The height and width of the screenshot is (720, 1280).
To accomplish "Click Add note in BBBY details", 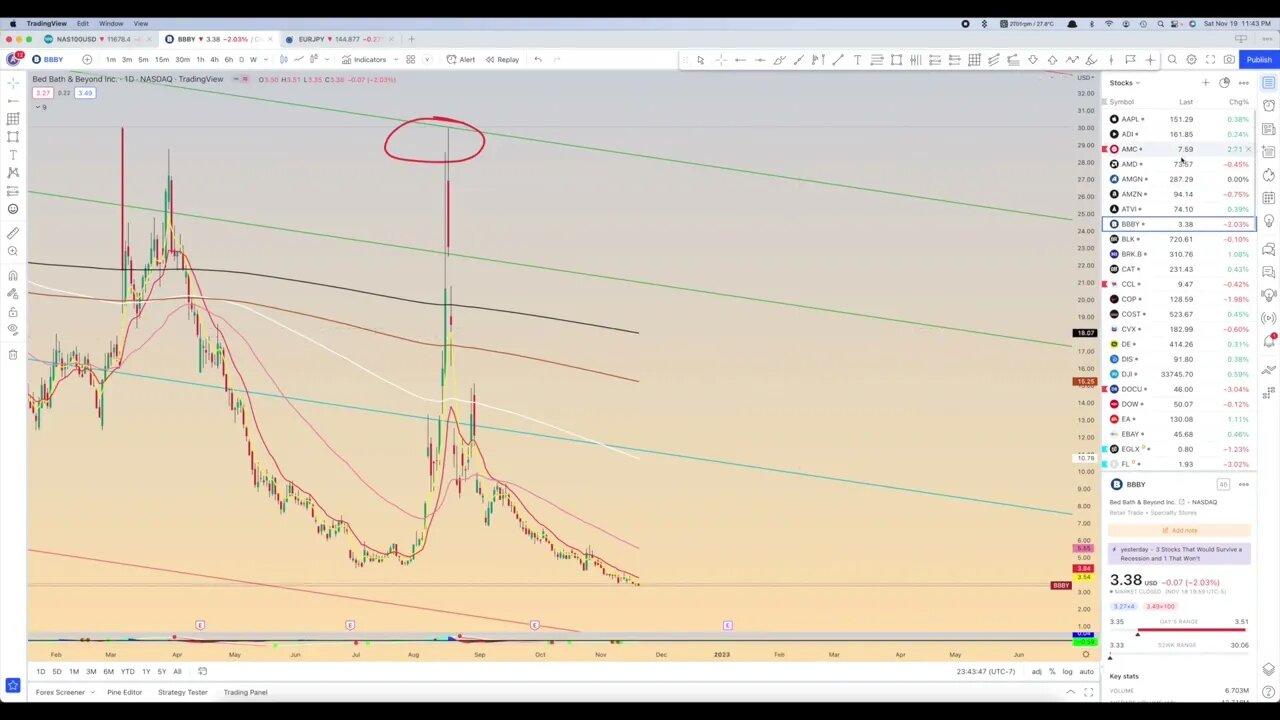I will (1180, 531).
